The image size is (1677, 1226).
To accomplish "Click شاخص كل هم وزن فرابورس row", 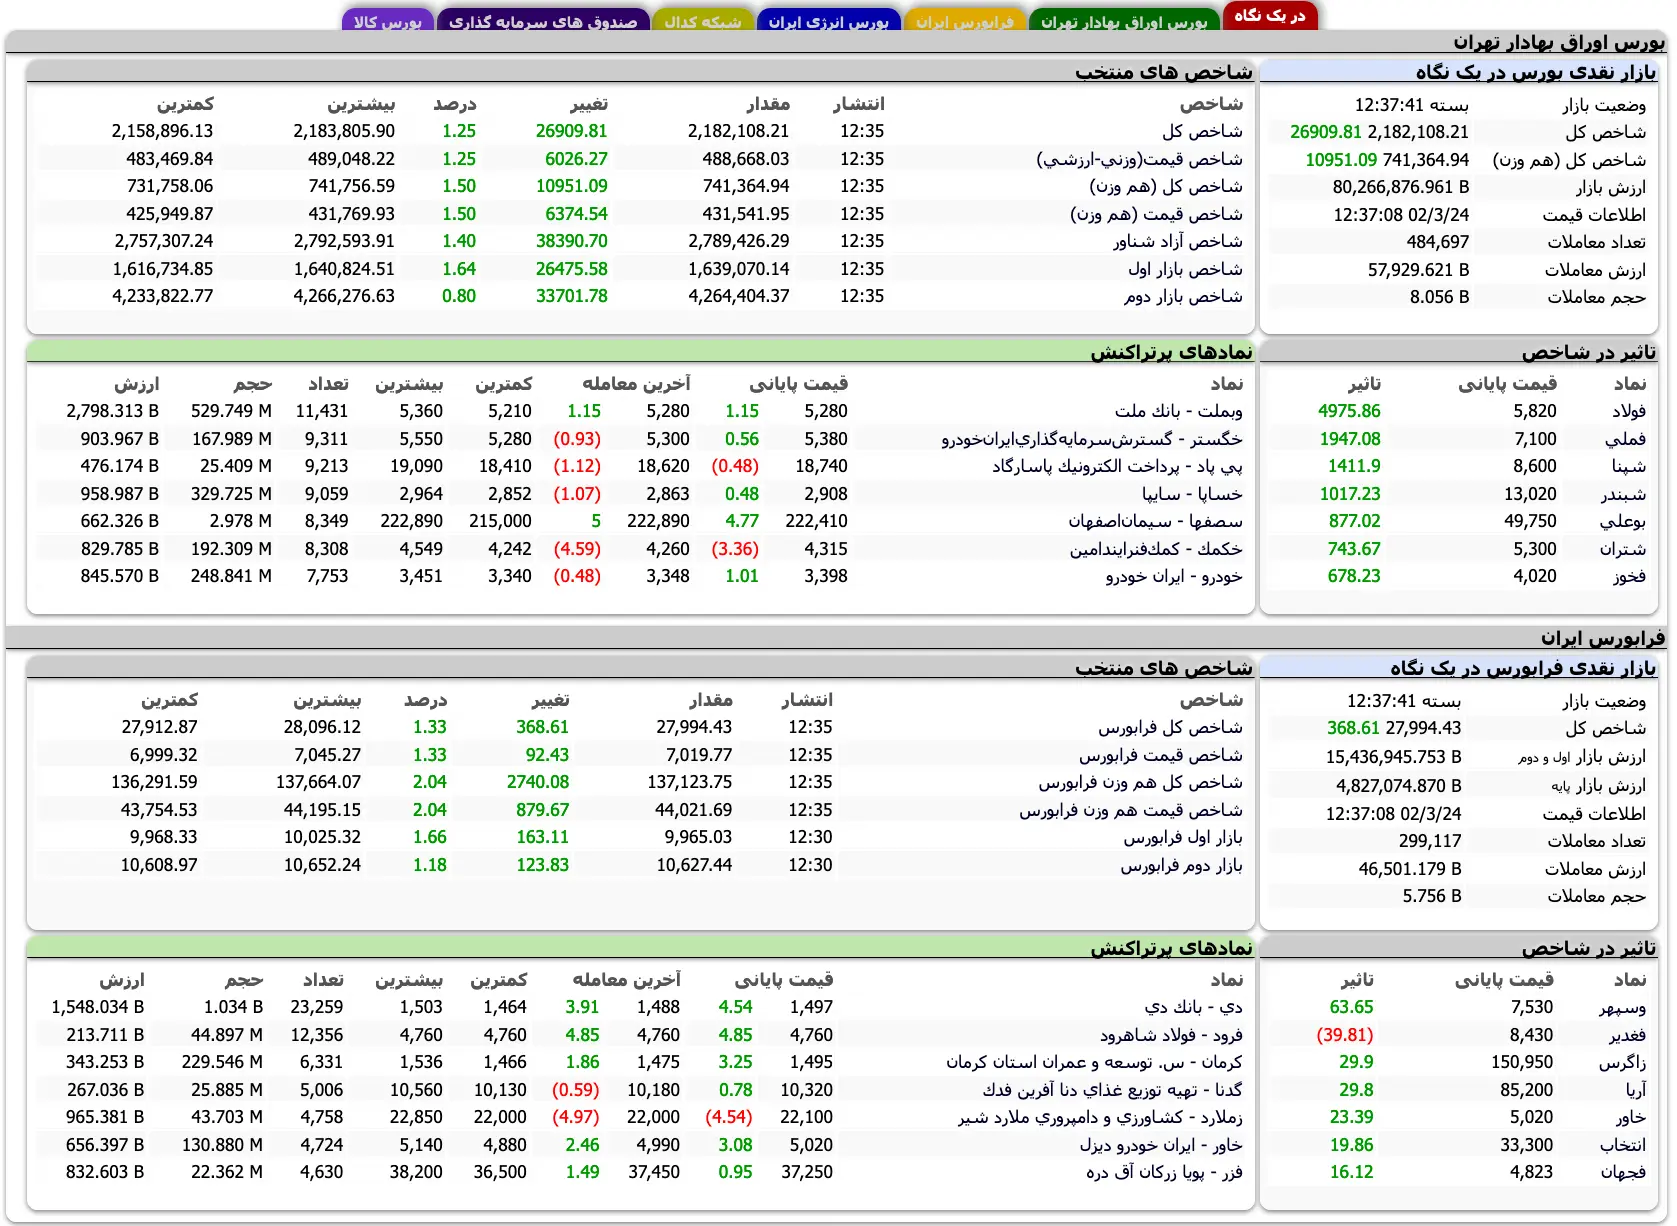I will pyautogui.click(x=640, y=782).
